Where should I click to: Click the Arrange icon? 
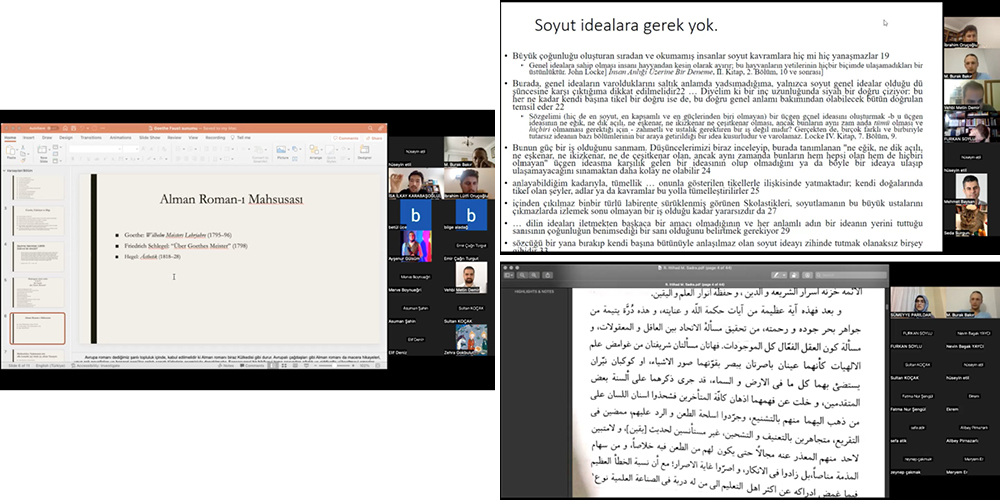pyautogui.click(x=314, y=151)
